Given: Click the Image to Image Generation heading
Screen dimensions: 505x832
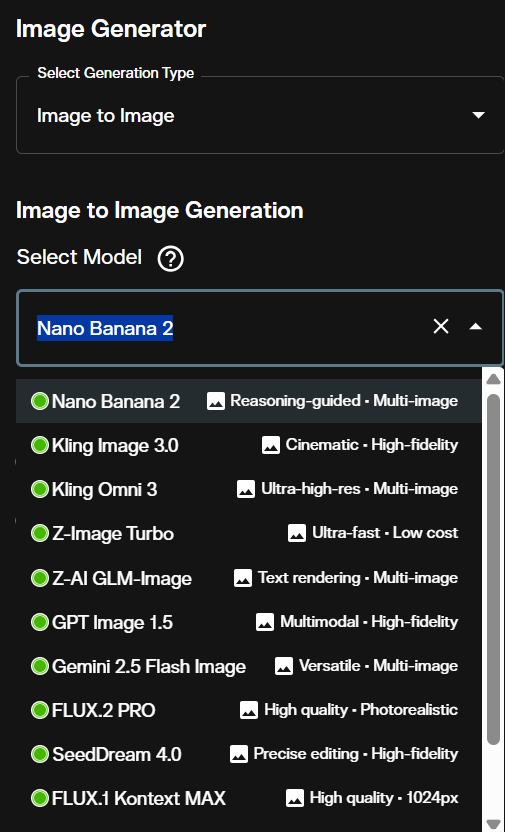Looking at the screenshot, I should click(160, 211).
